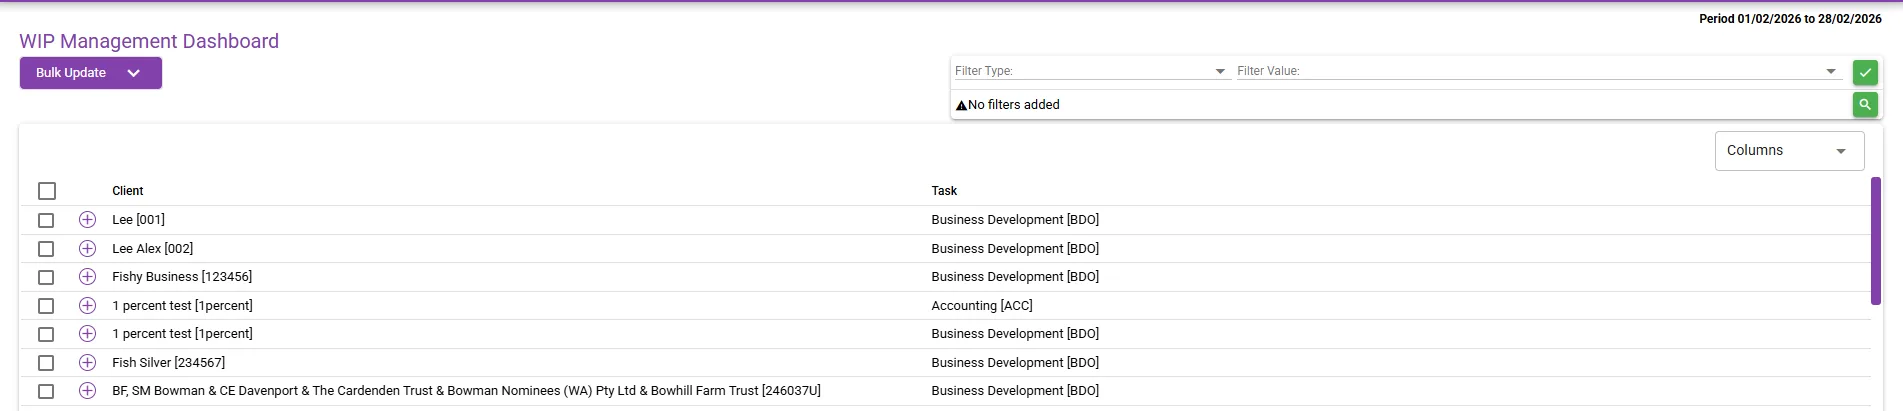Click the WIP Management Dashboard title

tap(149, 41)
